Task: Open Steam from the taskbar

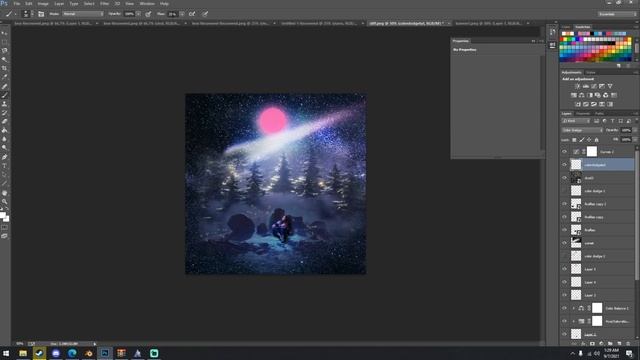Action: [39, 353]
